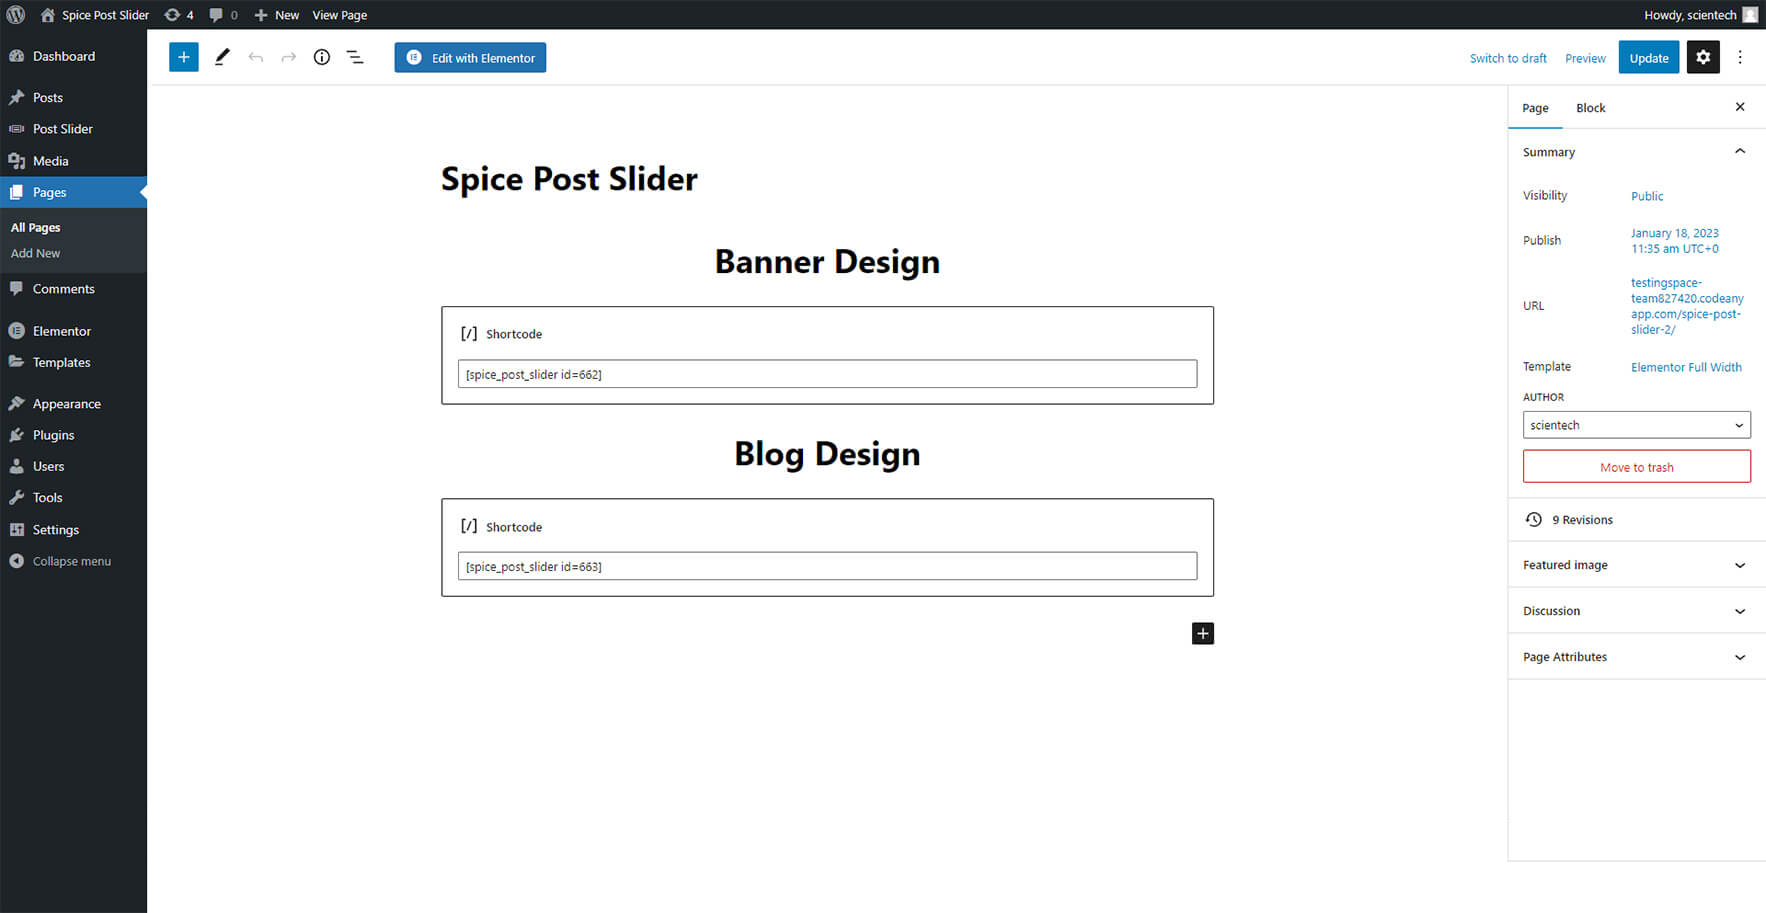Click Edit with Elementor
1766x913 pixels.
point(470,57)
